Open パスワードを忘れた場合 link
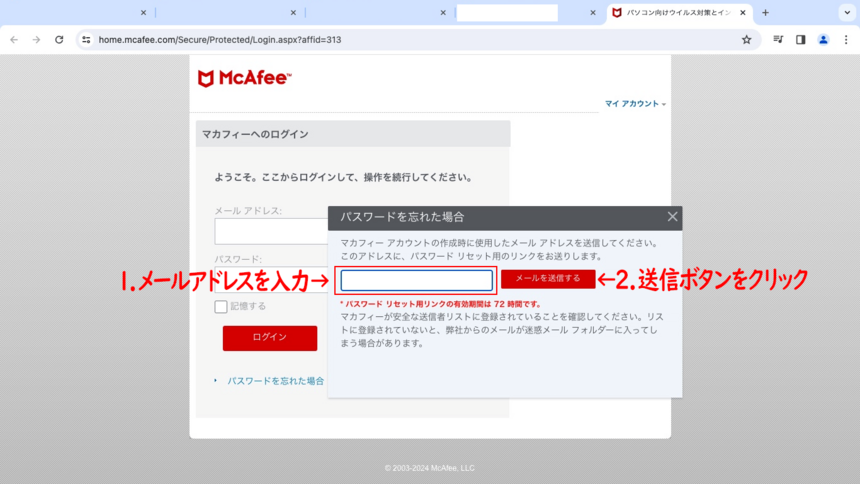The image size is (860, 484). point(275,381)
